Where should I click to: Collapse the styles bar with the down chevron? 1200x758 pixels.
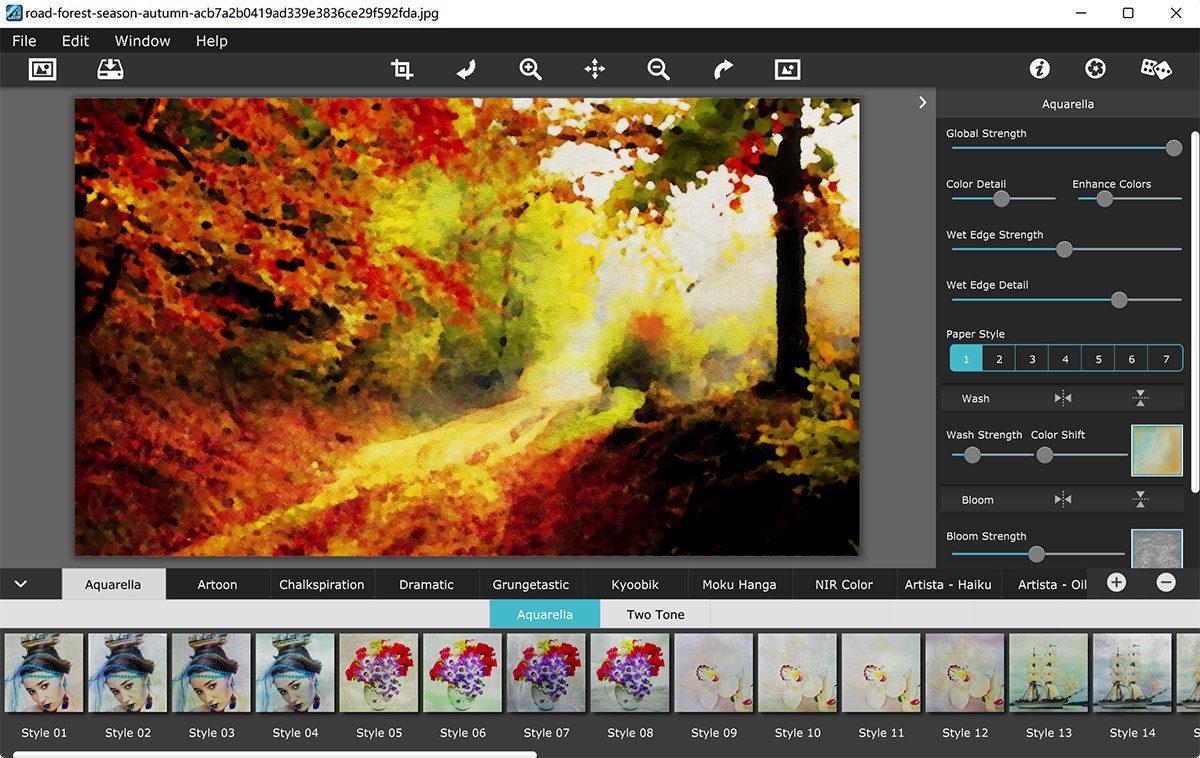(x=19, y=583)
